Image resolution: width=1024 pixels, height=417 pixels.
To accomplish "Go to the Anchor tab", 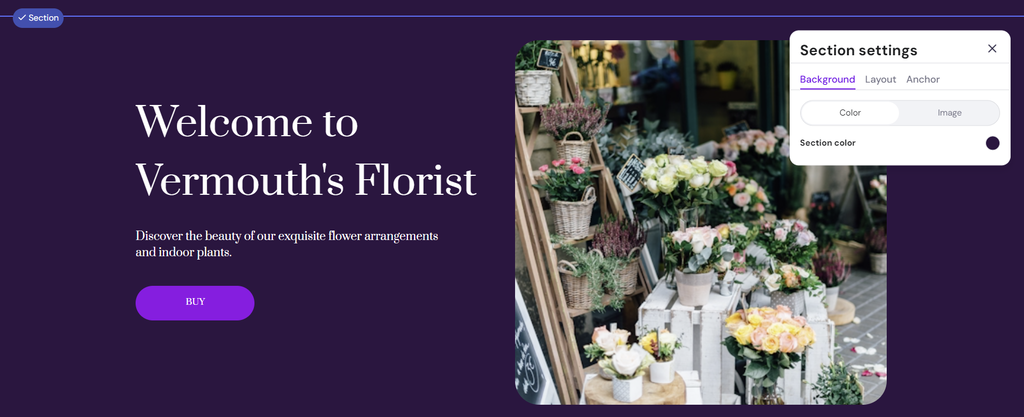I will point(923,80).
